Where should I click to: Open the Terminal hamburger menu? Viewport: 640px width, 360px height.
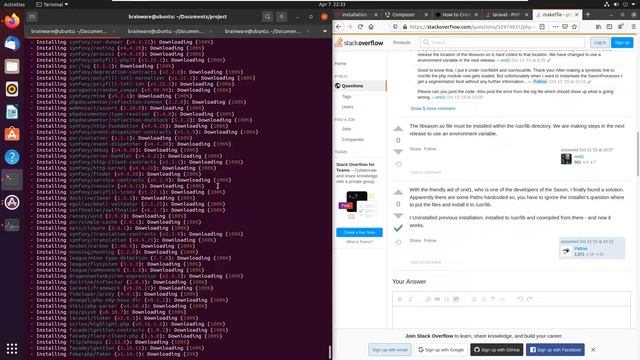click(x=282, y=17)
